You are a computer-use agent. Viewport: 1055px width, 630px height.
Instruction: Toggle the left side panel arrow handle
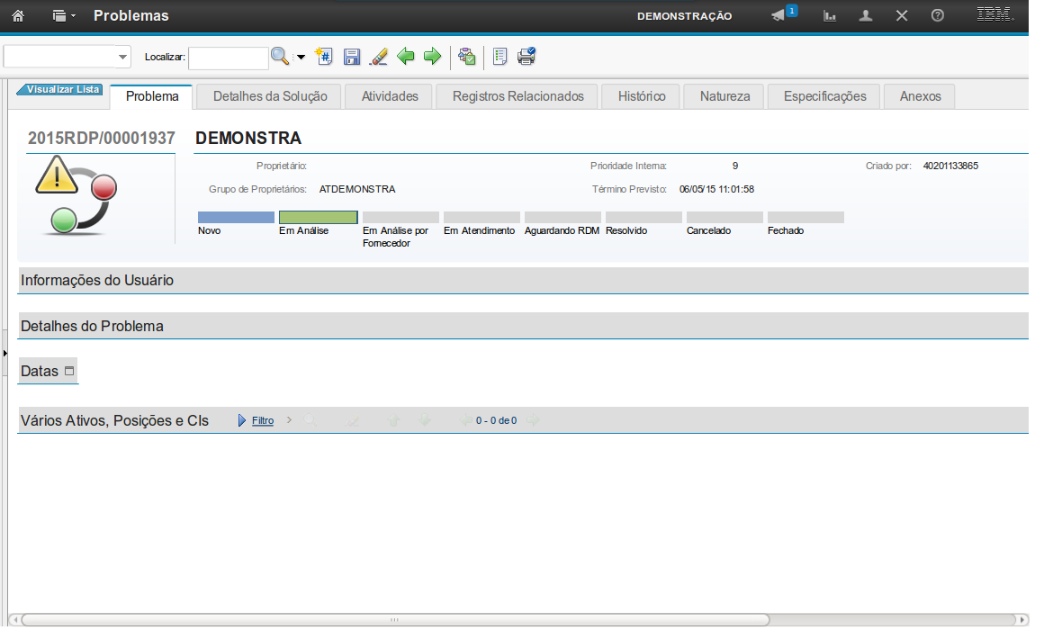[x=4, y=353]
